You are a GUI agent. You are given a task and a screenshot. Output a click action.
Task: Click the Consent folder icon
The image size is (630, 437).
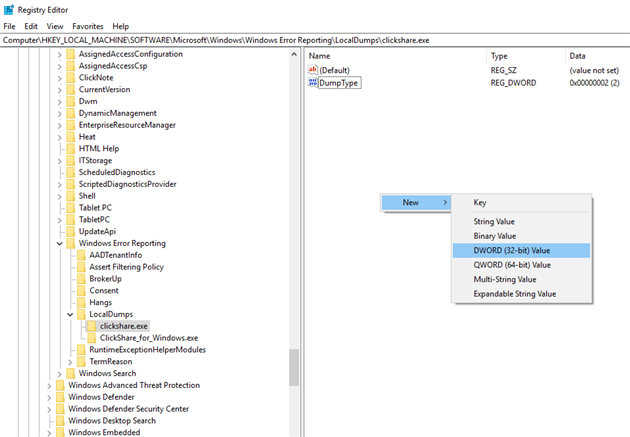81,290
